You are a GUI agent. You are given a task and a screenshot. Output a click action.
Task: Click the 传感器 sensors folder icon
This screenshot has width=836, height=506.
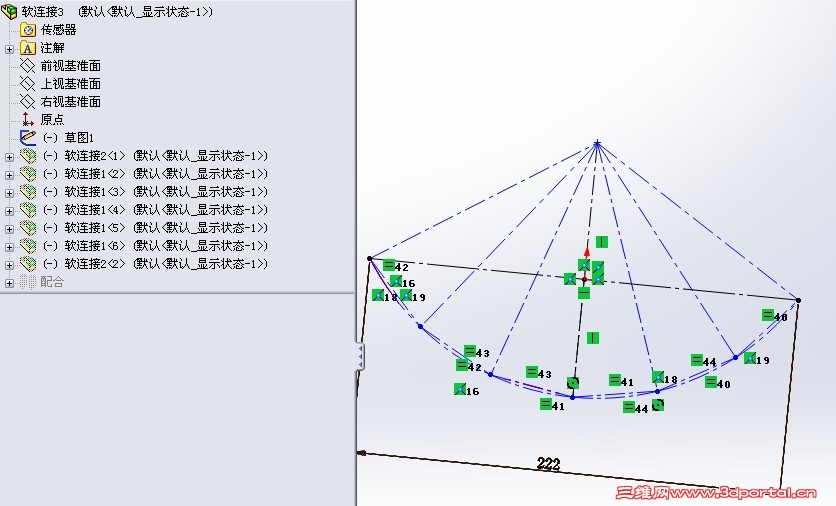(28, 30)
